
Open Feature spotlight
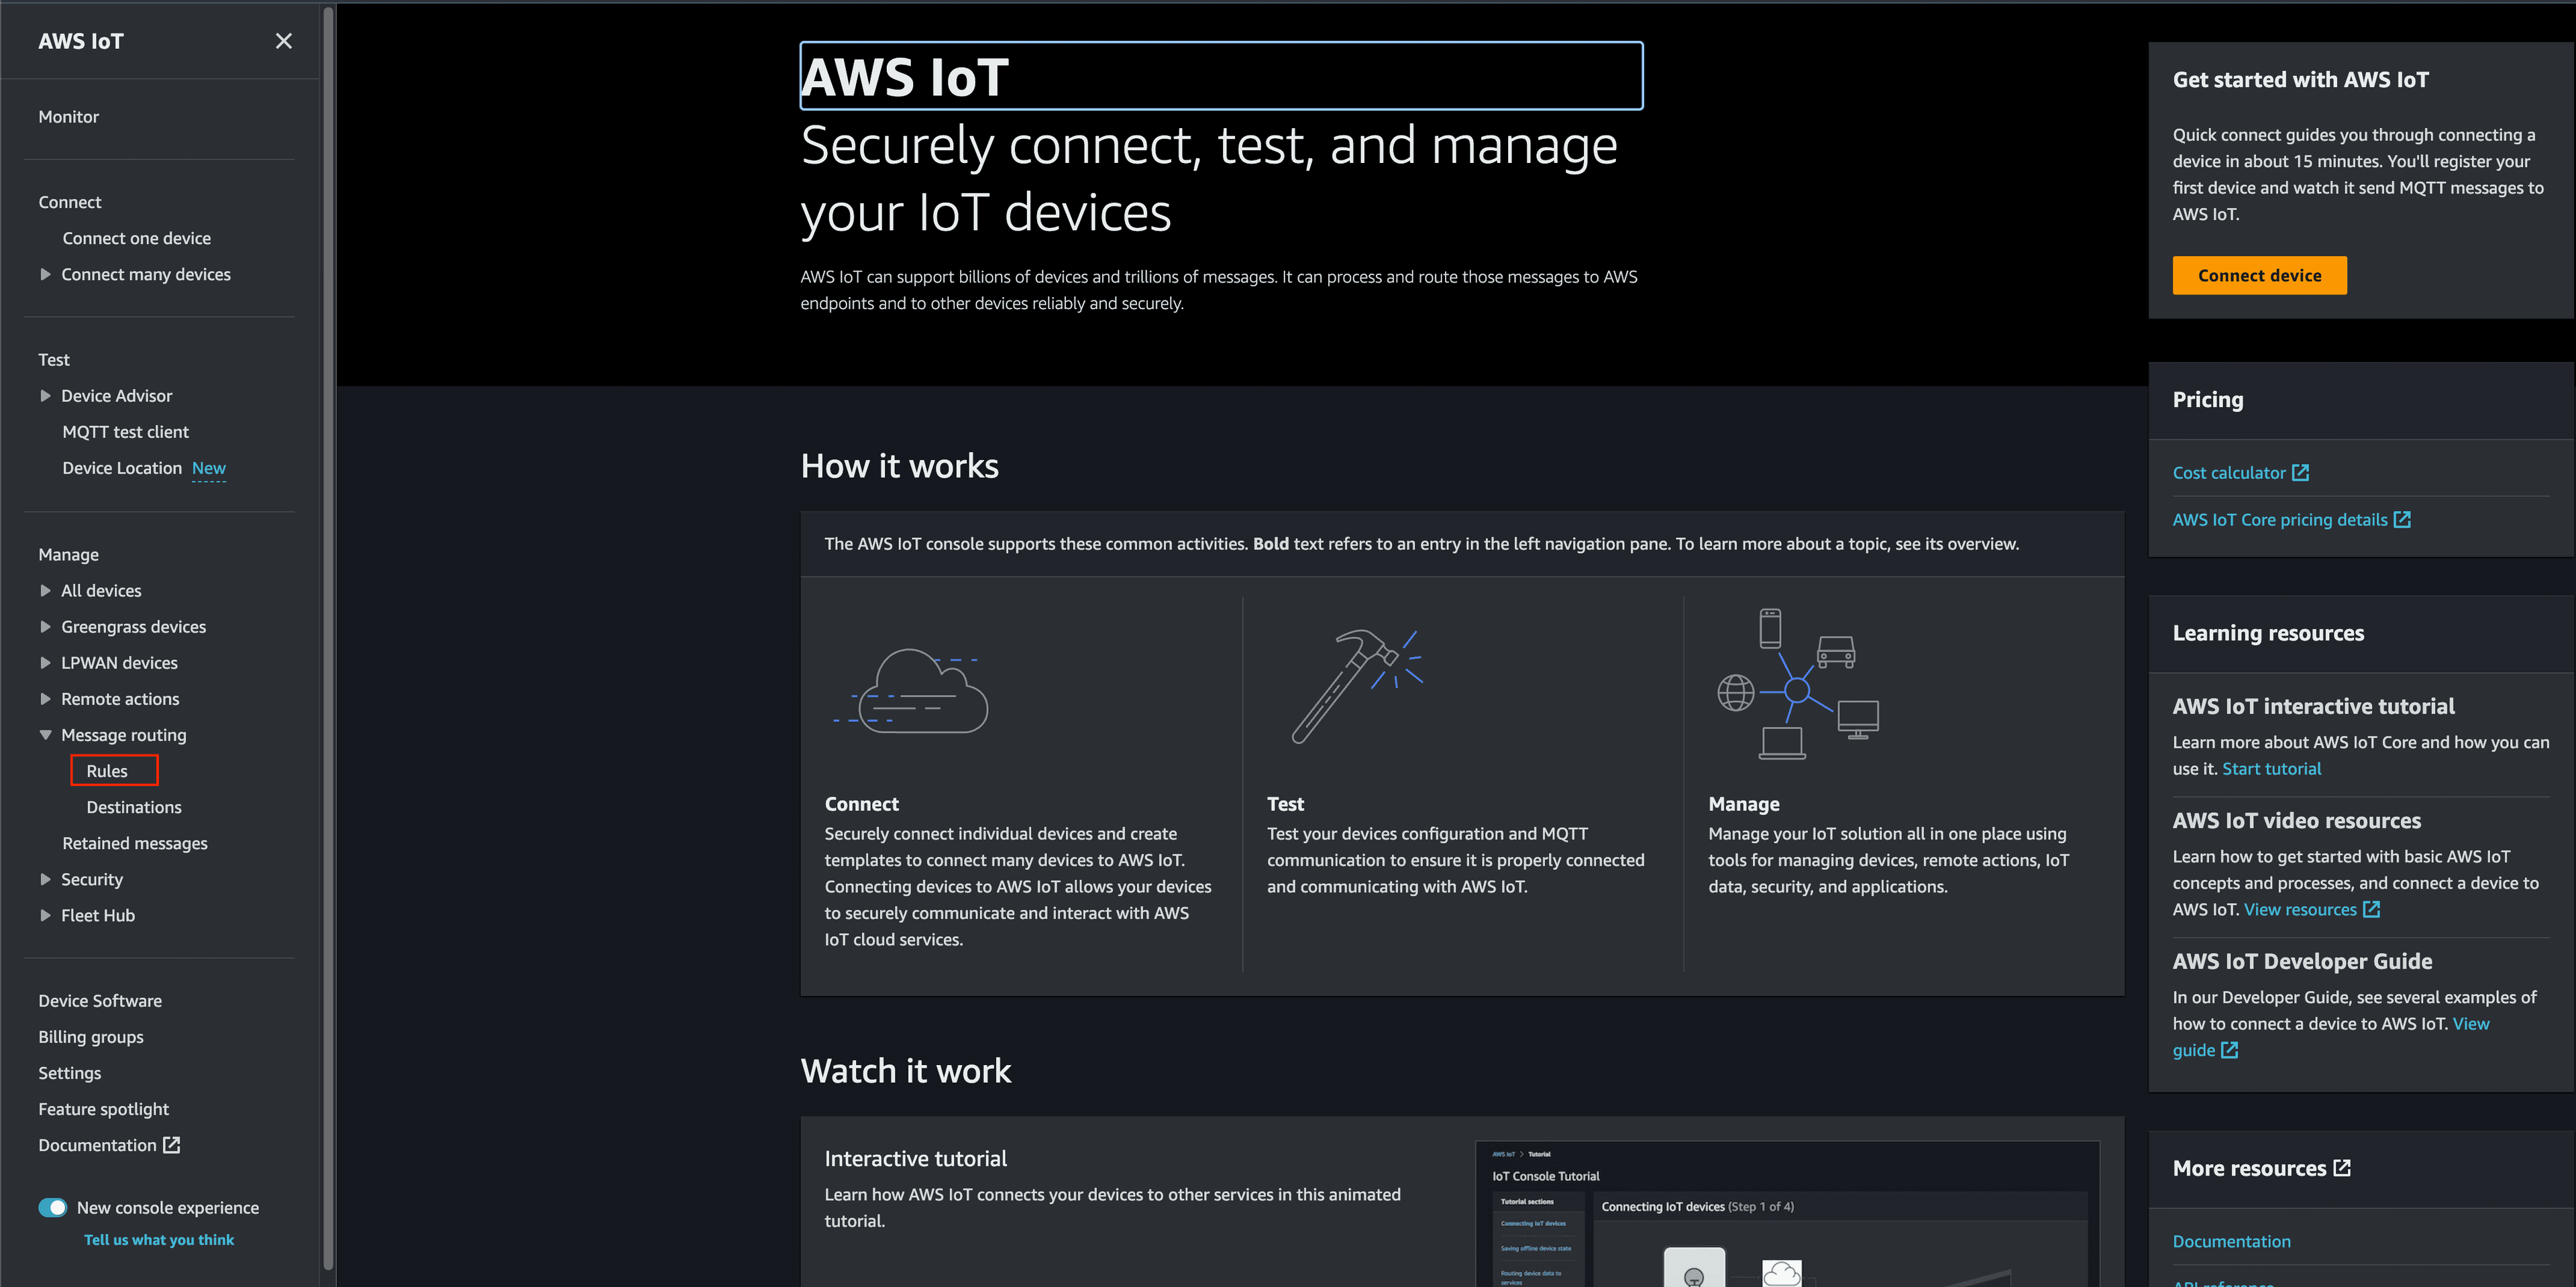[x=103, y=1109]
